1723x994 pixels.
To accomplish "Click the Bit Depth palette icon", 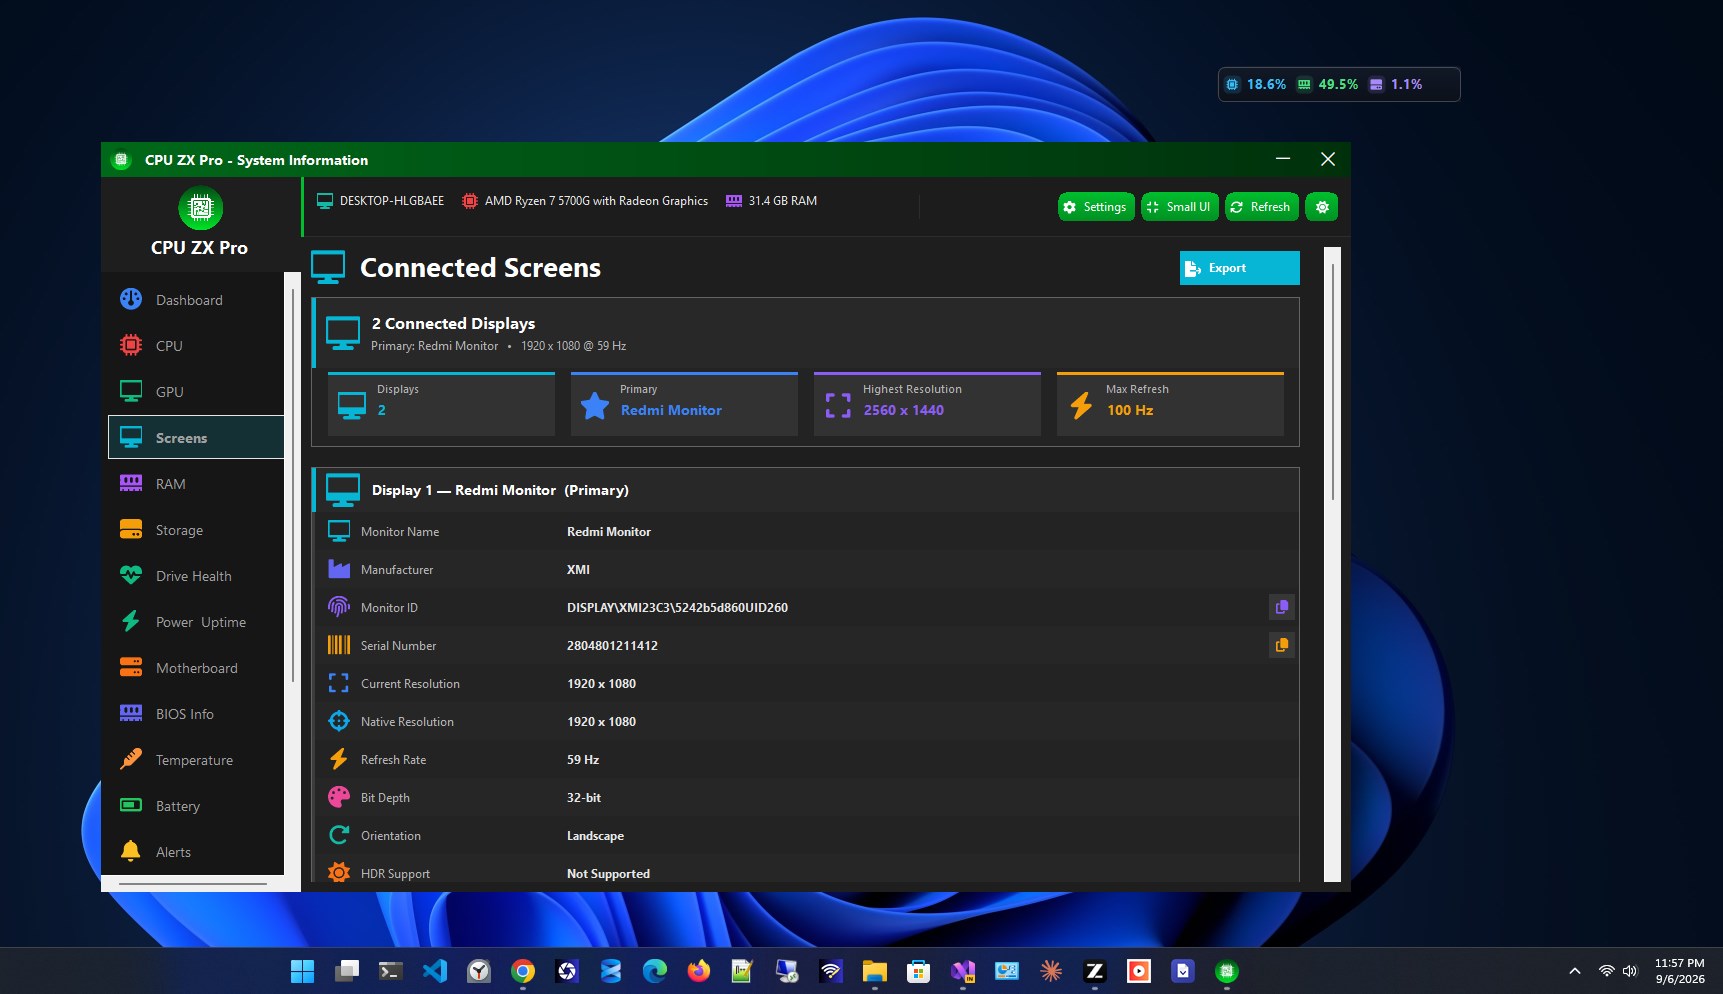I will pos(339,797).
